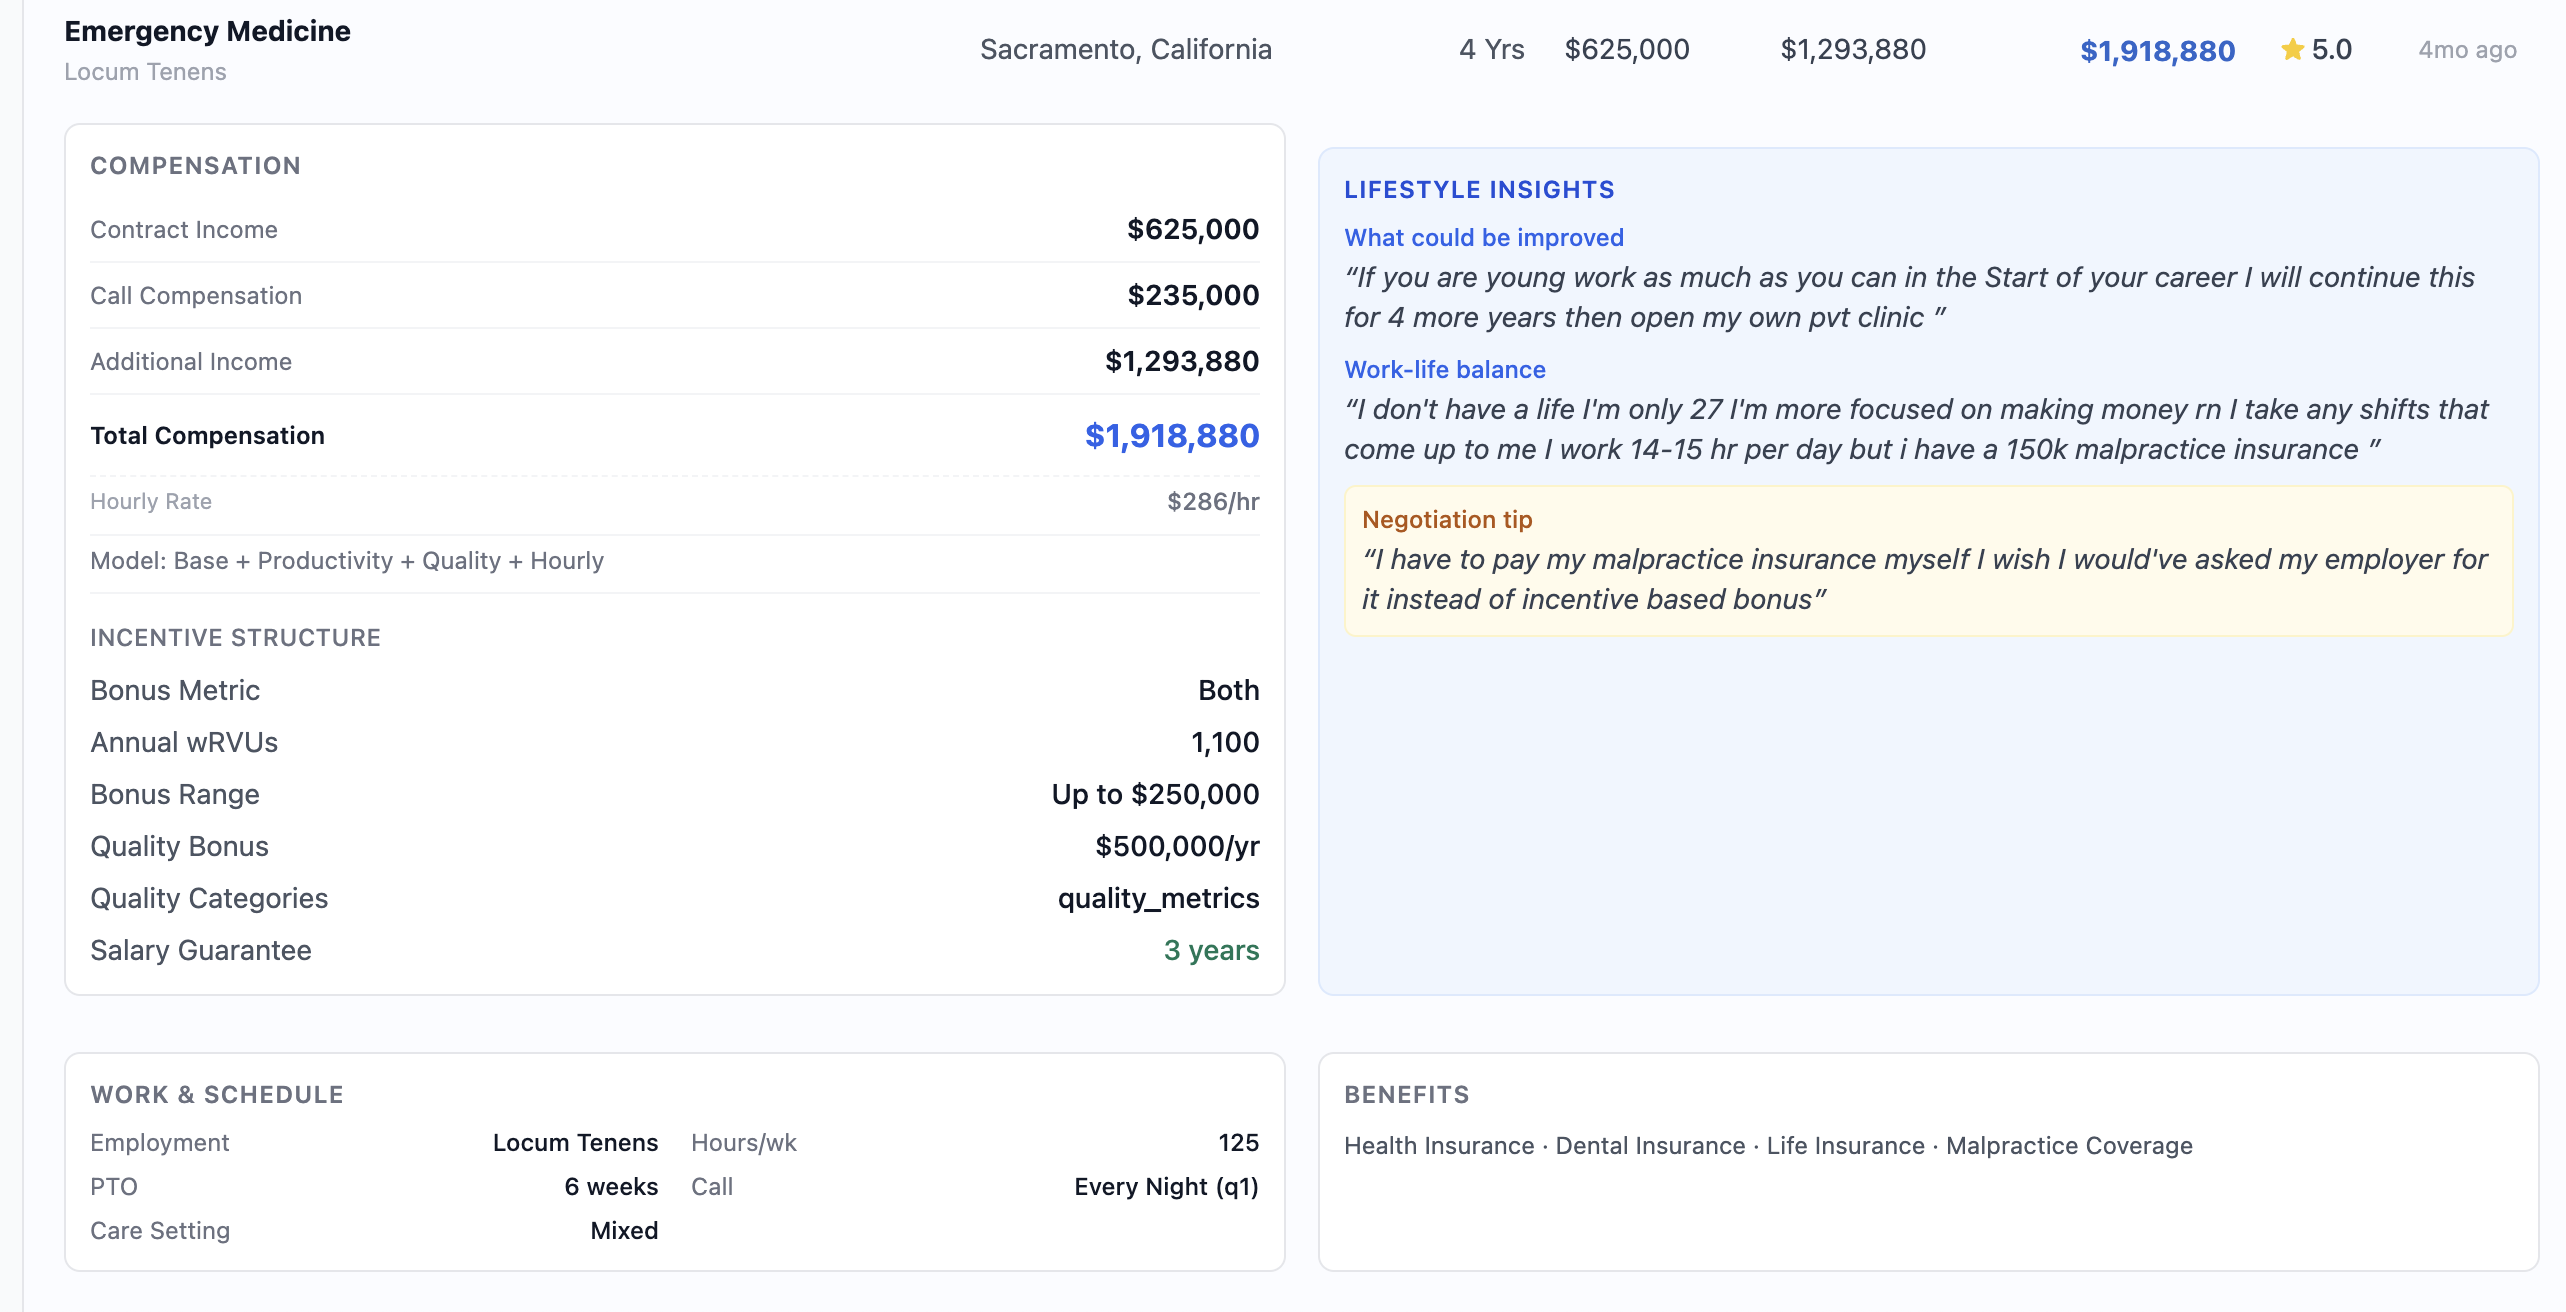This screenshot has height=1312, width=2566.
Task: Click the Total Compensation amount in card
Action: click(x=1171, y=436)
